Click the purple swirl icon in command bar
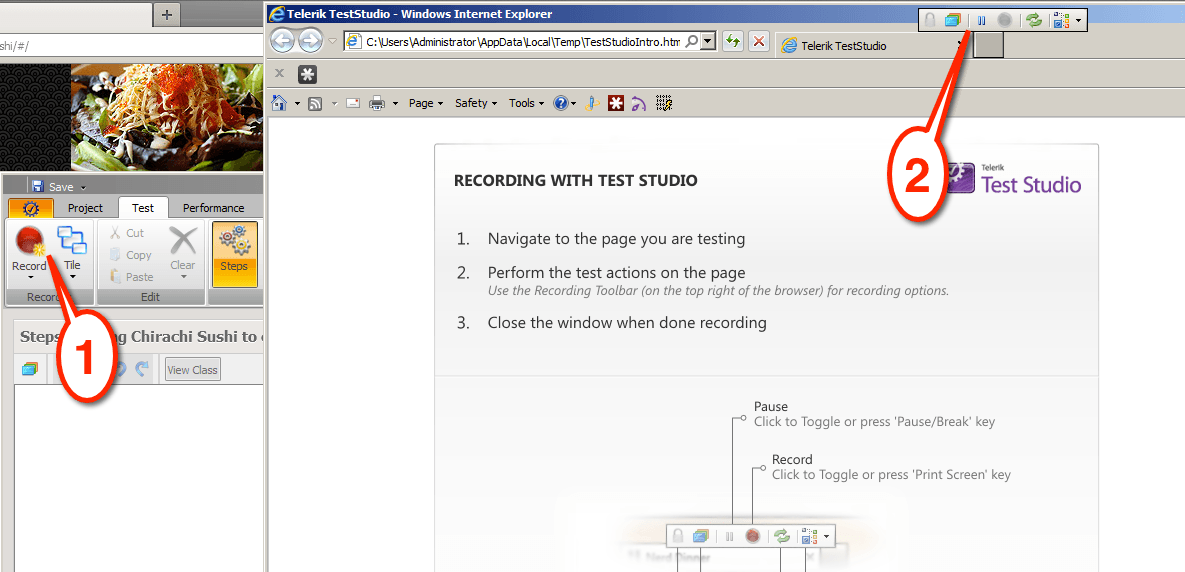Viewport: 1185px width, 572px height. pyautogui.click(x=639, y=104)
